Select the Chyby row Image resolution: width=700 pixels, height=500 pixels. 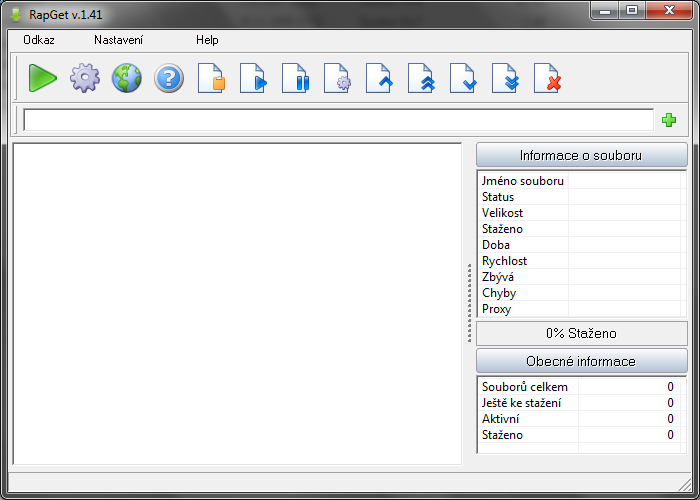pyautogui.click(x=581, y=293)
